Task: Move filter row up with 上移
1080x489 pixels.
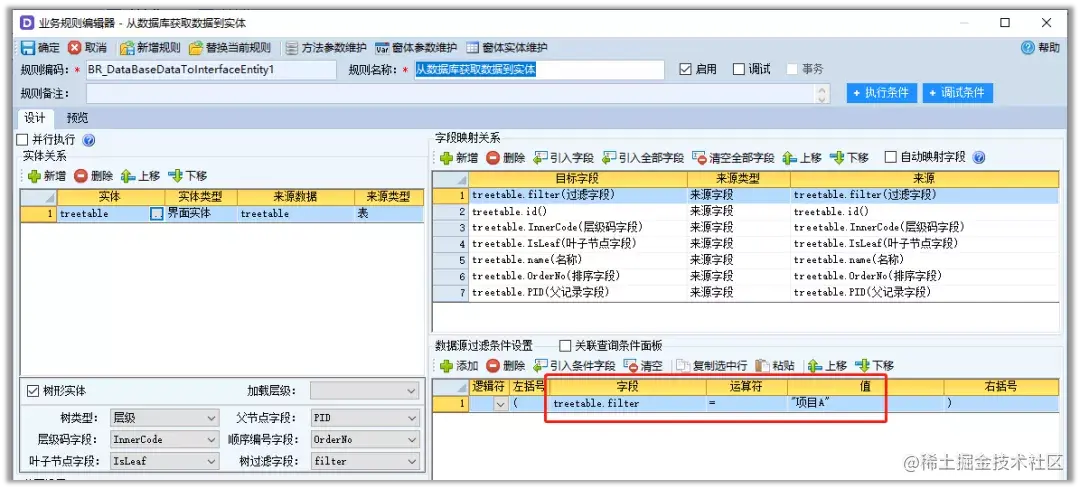Action: 827,366
